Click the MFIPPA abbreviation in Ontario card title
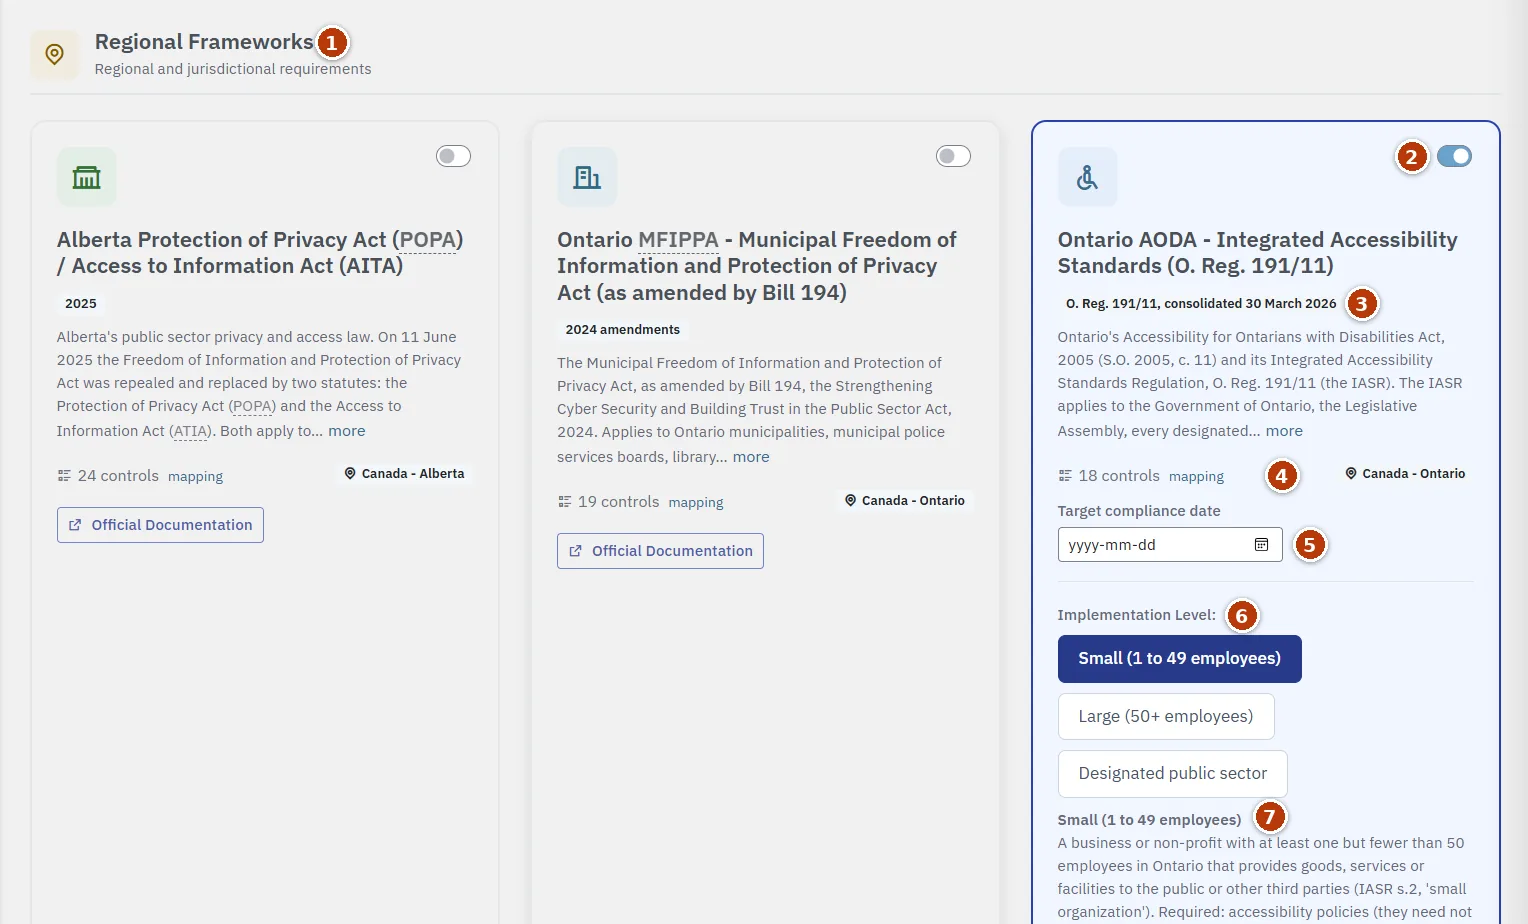The width and height of the screenshot is (1528, 924). [678, 240]
